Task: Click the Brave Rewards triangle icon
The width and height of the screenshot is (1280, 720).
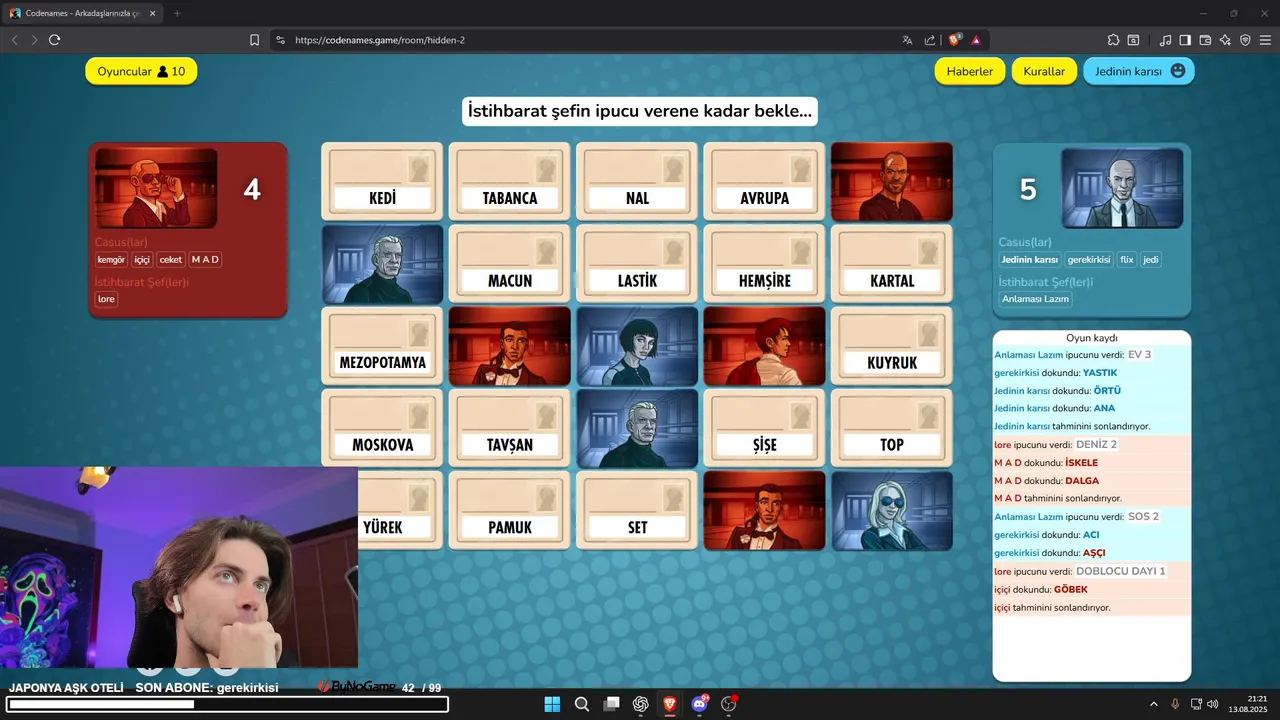Action: [976, 40]
